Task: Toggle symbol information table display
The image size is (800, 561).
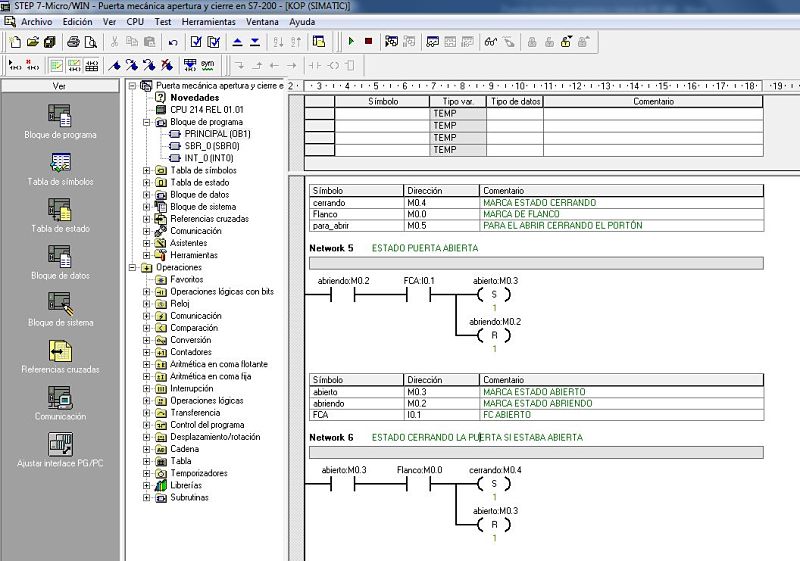Action: click(x=92, y=65)
